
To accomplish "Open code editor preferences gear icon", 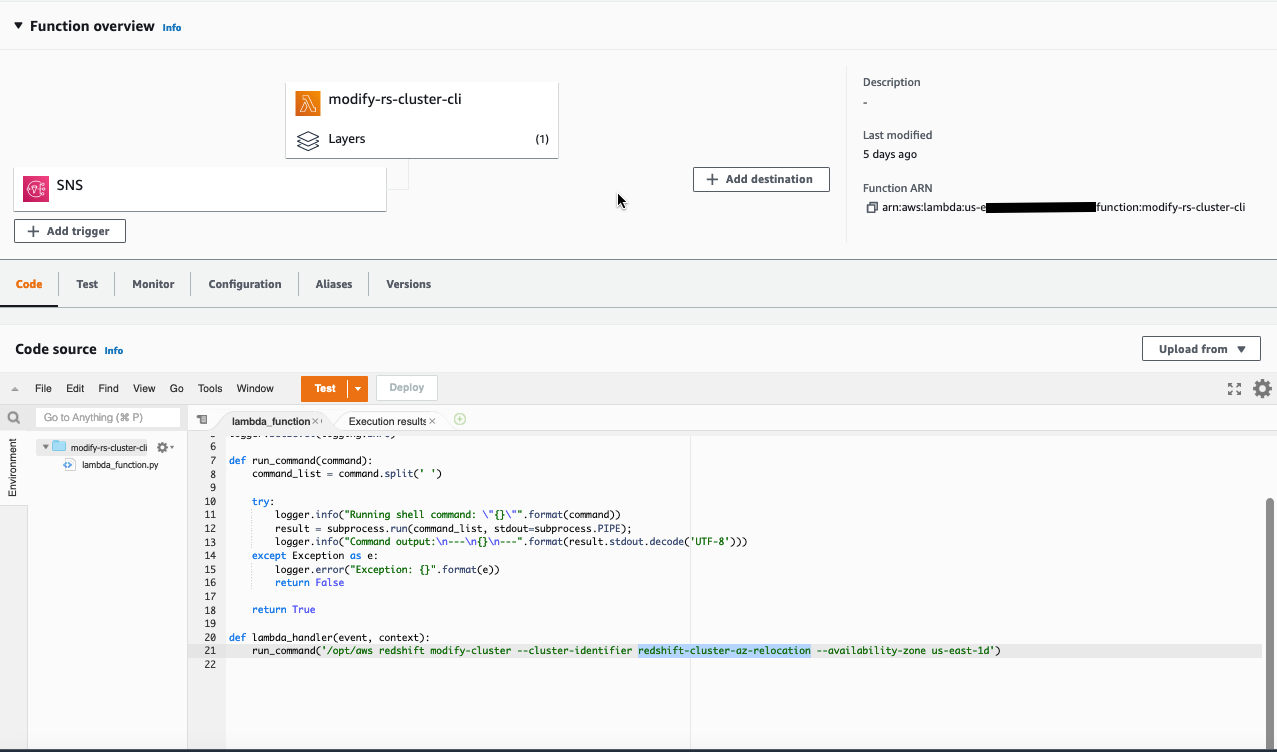I will pos(1262,389).
